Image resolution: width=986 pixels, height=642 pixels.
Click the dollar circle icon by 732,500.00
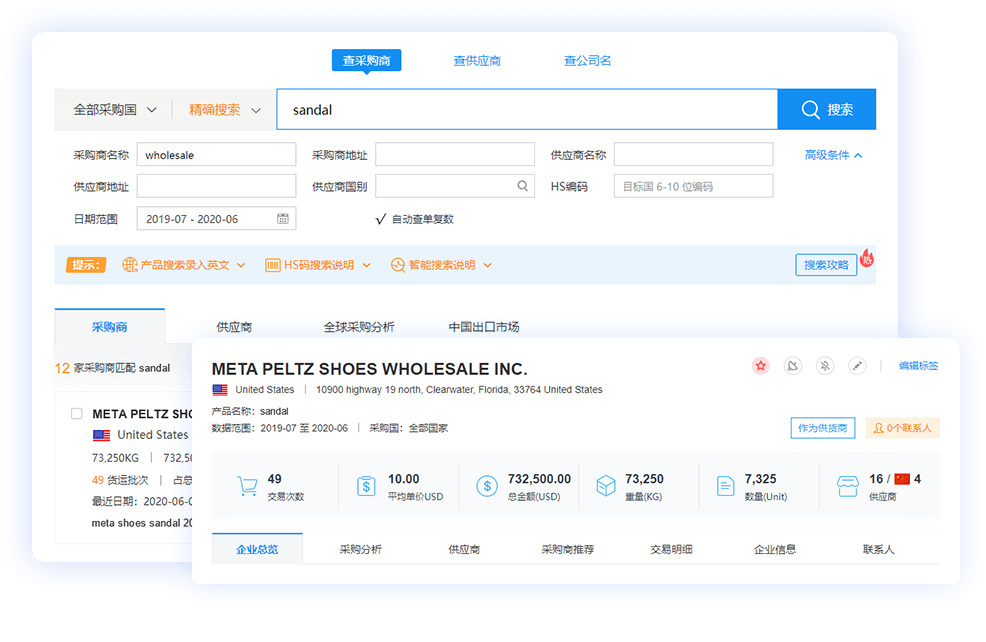(487, 486)
